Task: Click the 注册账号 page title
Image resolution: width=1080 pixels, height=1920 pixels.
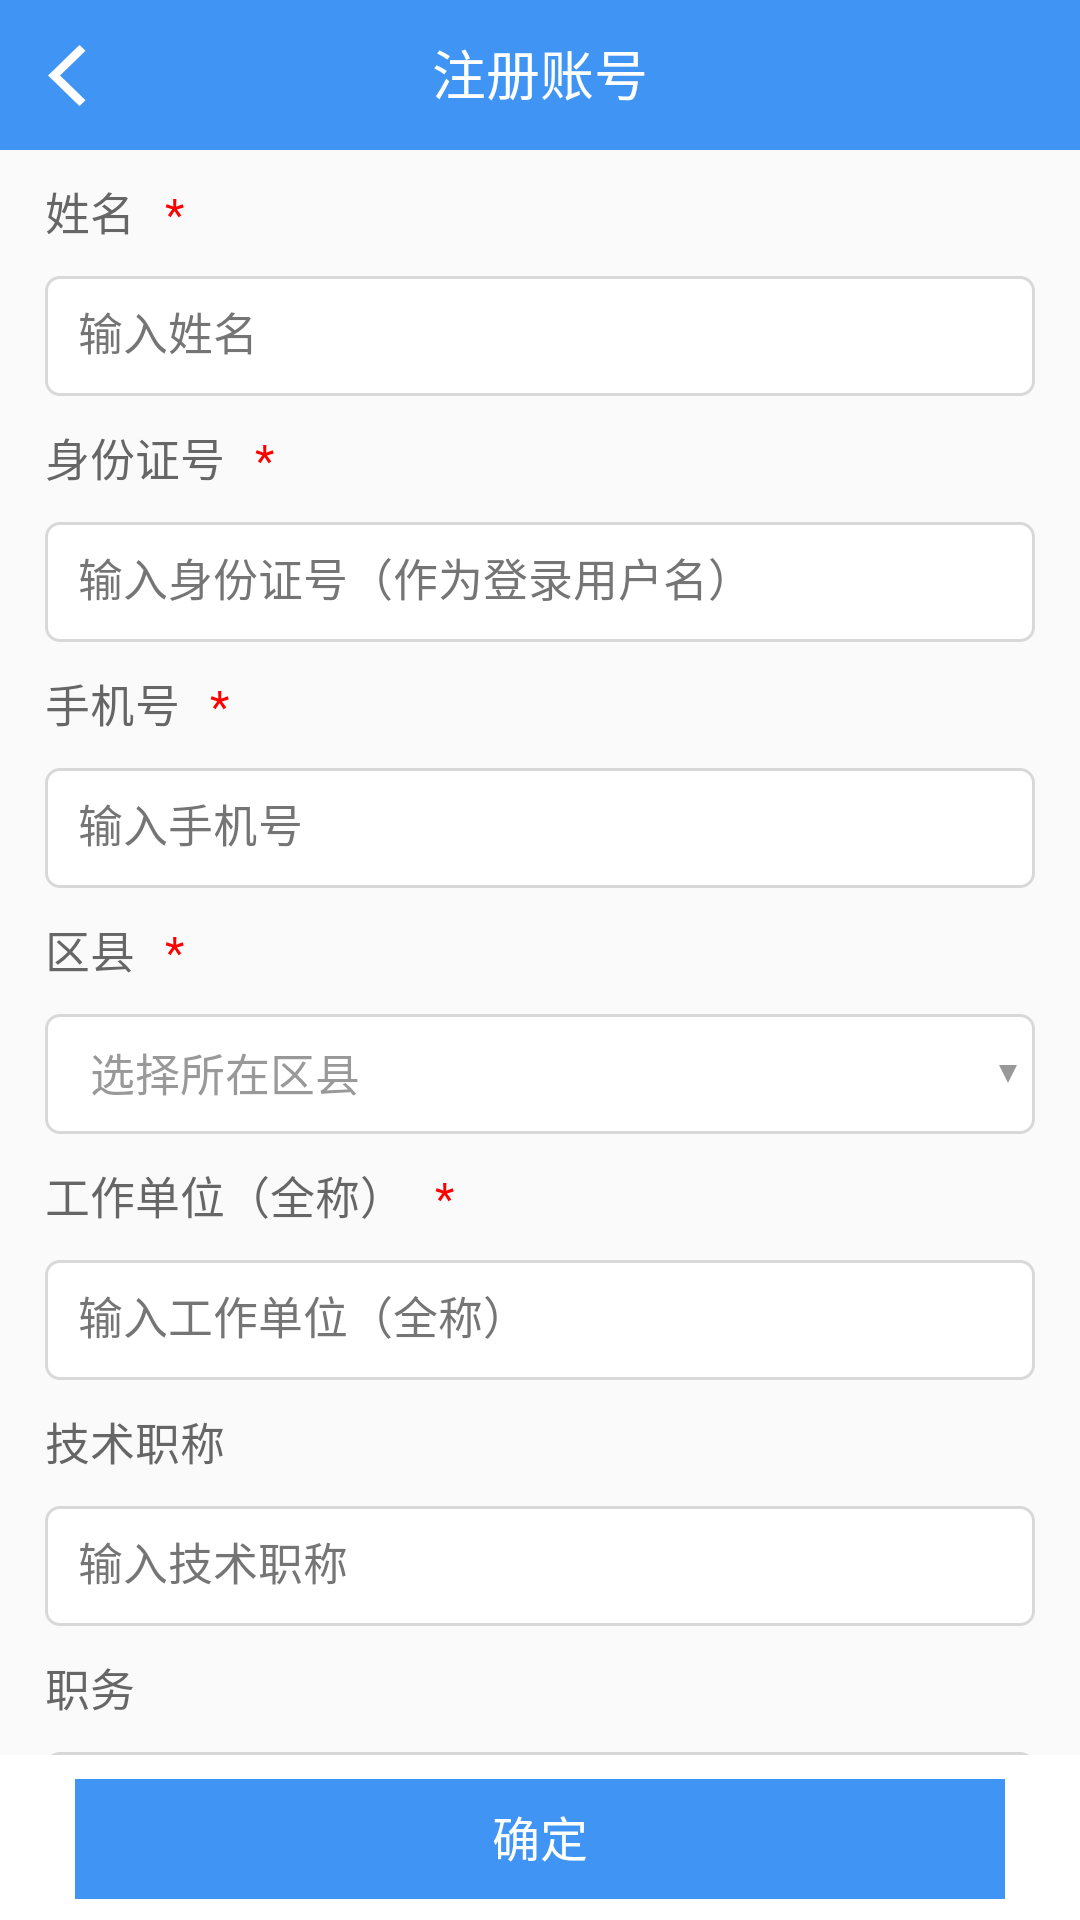Action: [x=540, y=76]
